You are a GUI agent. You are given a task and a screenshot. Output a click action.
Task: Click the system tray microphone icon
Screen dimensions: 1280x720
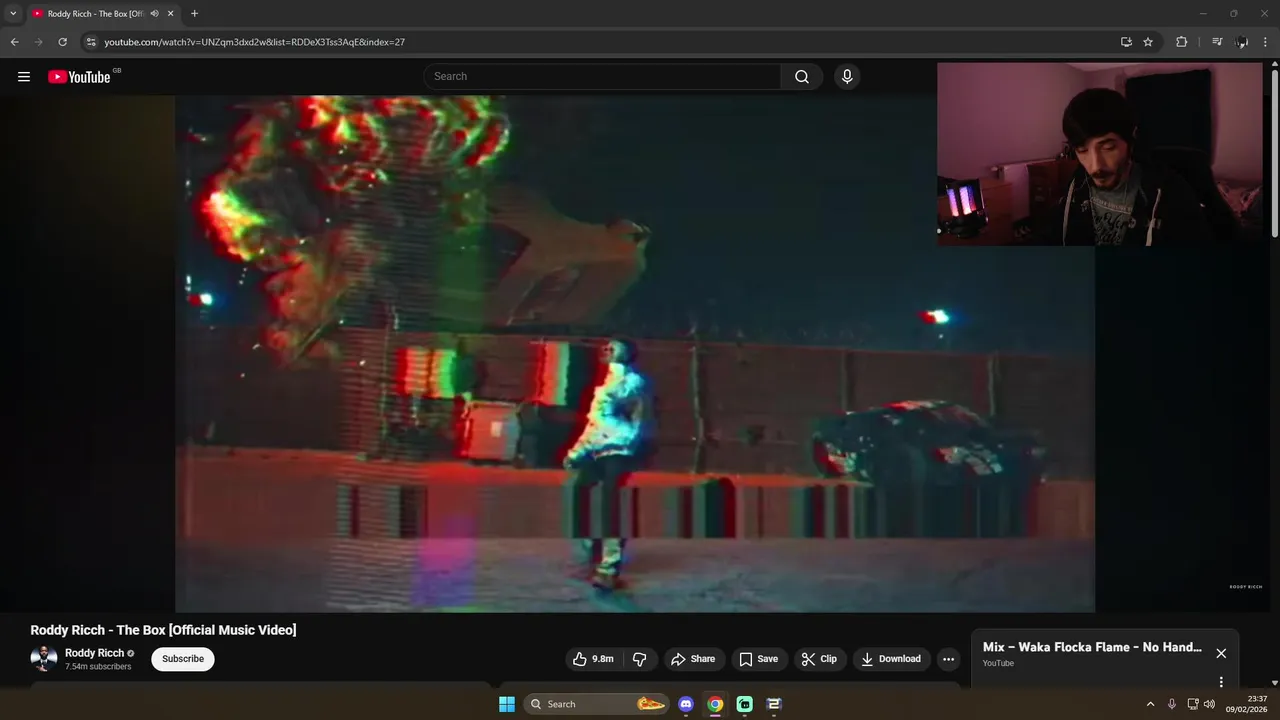click(1172, 704)
